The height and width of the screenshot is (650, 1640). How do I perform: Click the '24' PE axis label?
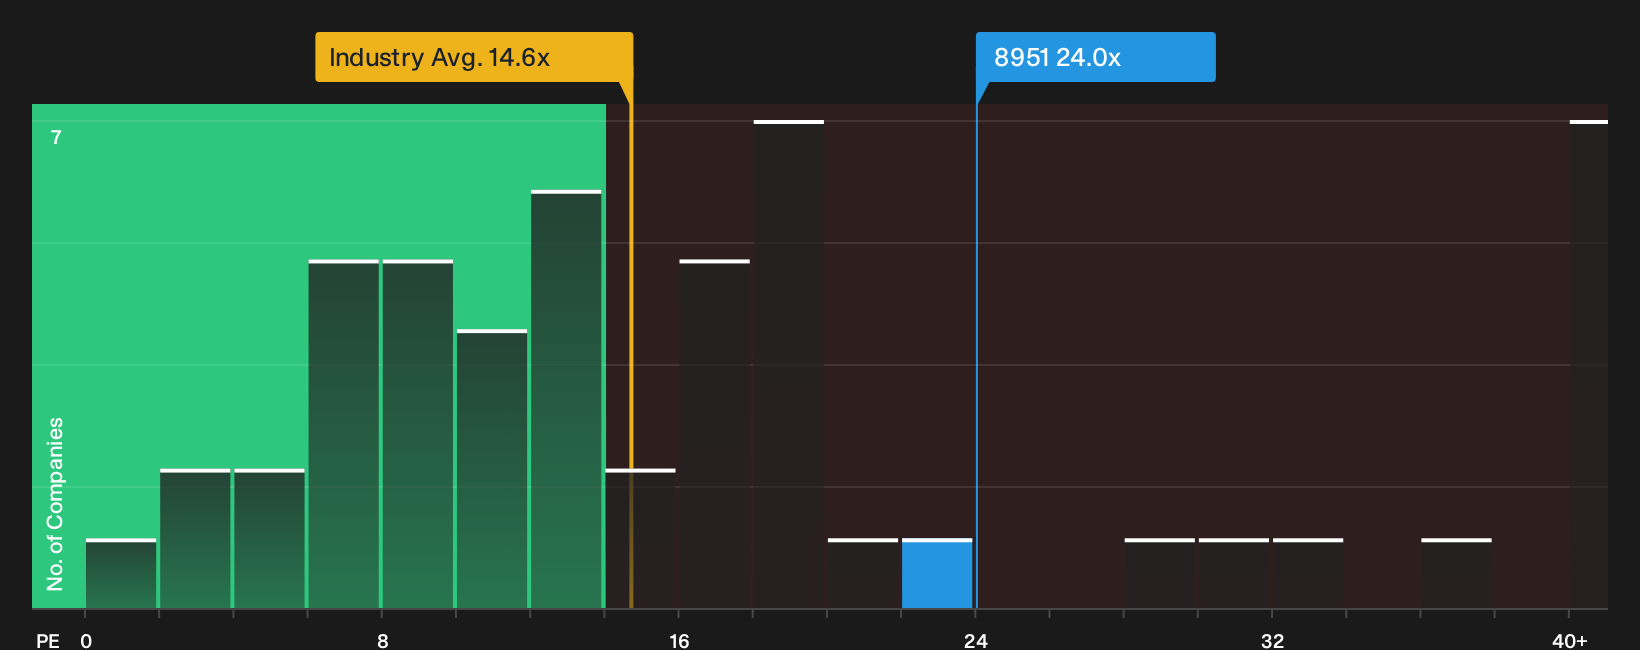tap(976, 640)
